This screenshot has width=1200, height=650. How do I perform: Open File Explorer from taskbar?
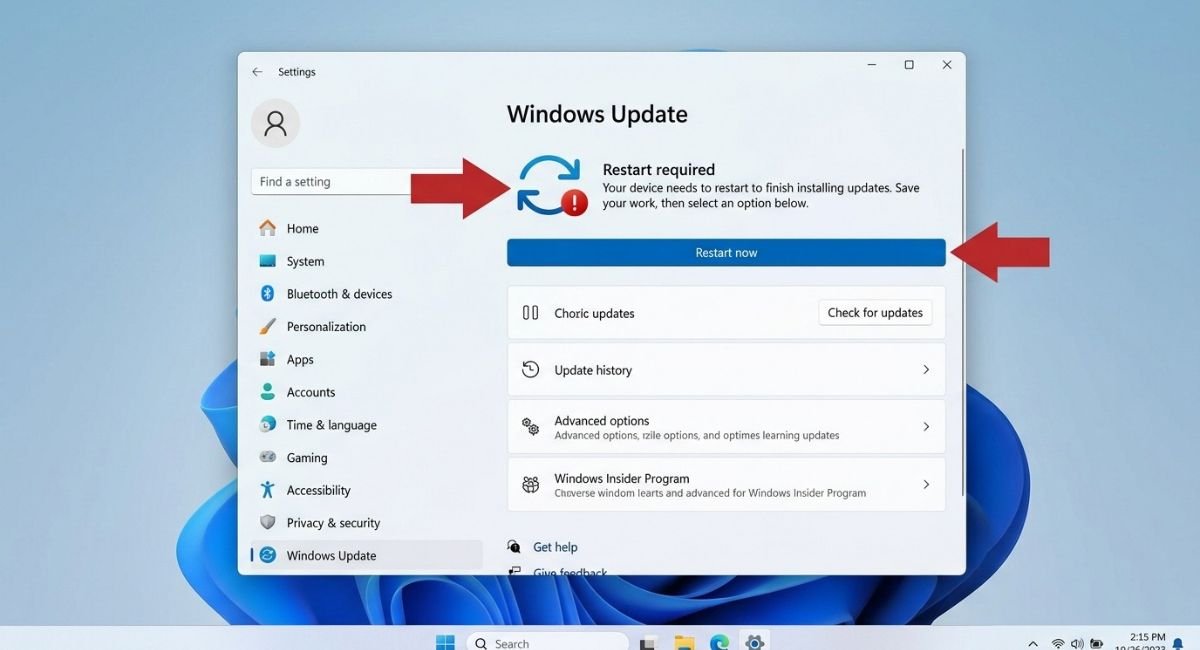[x=684, y=643]
